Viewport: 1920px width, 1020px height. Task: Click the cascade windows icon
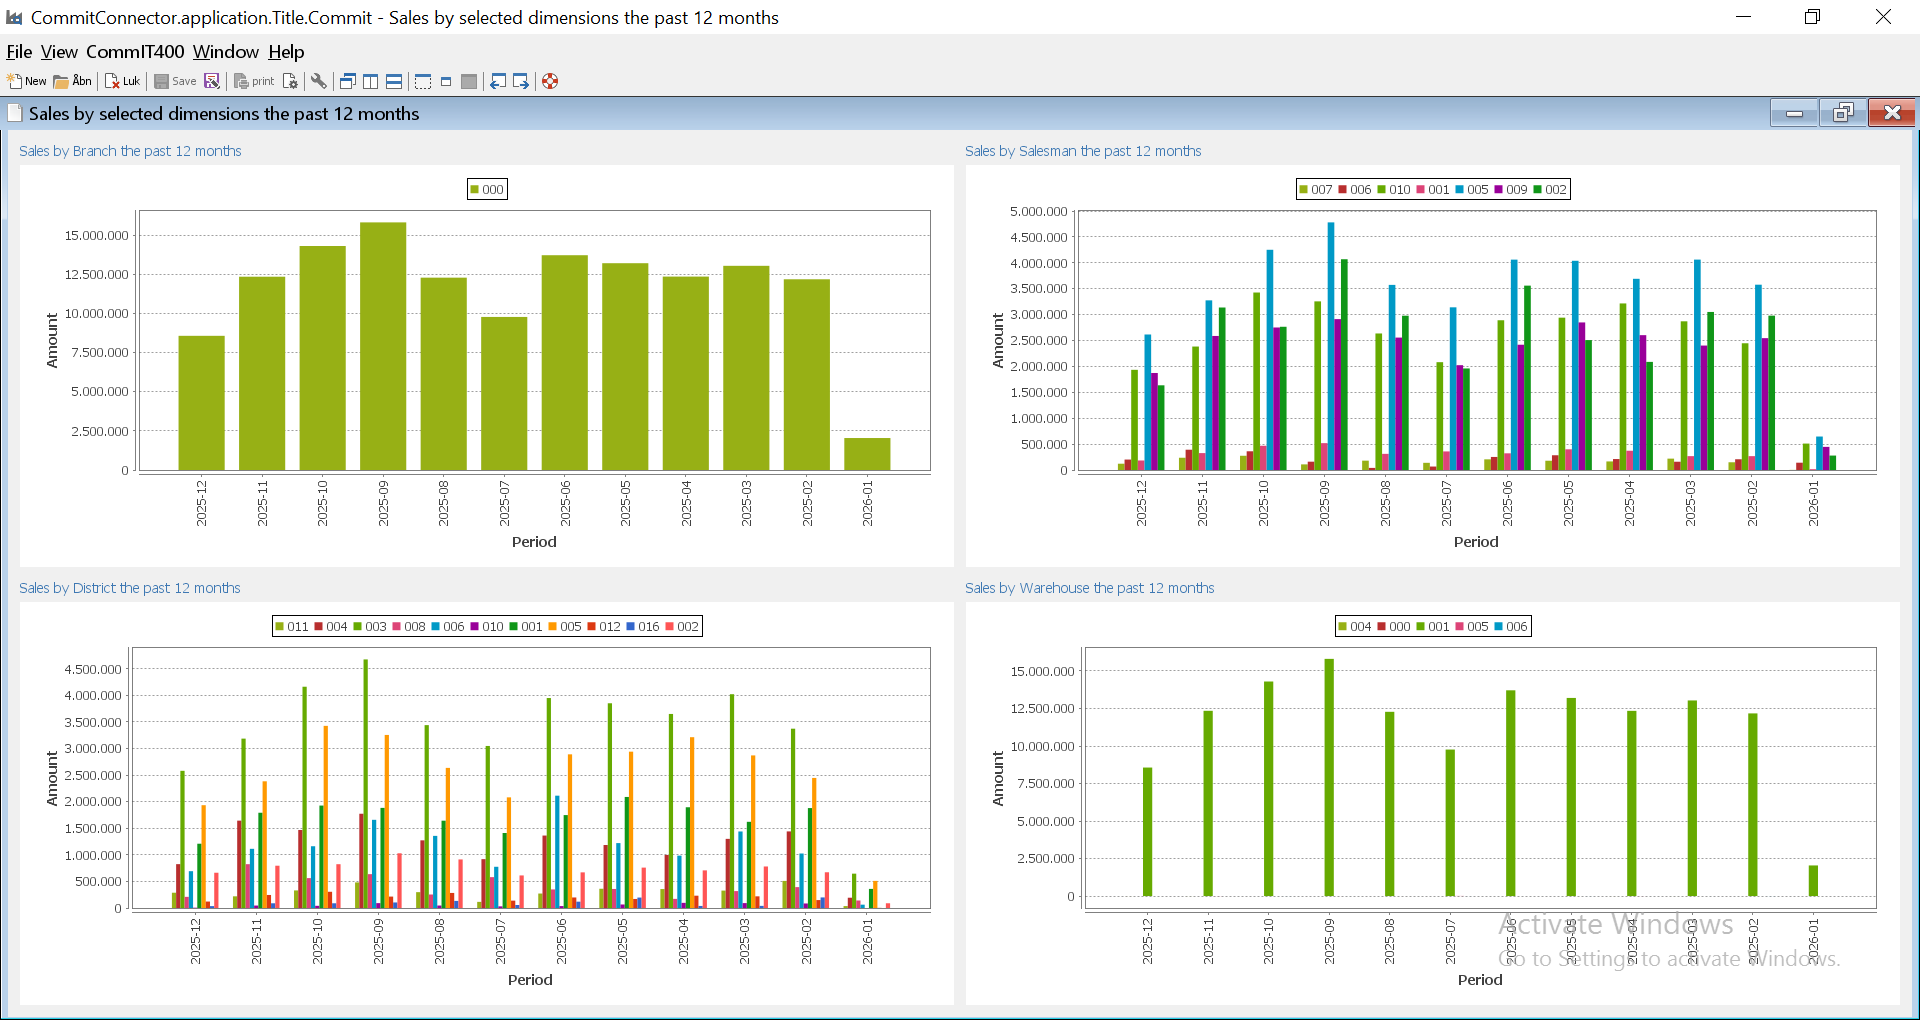tap(348, 81)
